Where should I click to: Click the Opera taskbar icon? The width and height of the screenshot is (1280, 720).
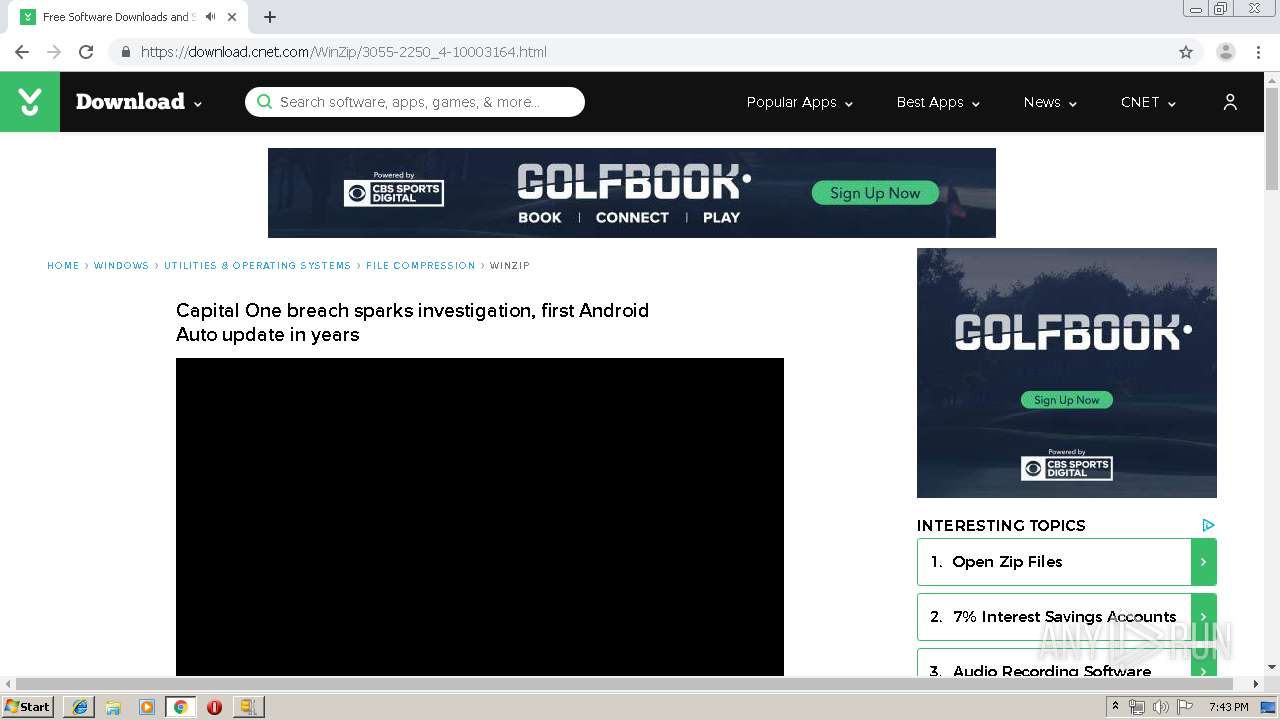point(214,707)
